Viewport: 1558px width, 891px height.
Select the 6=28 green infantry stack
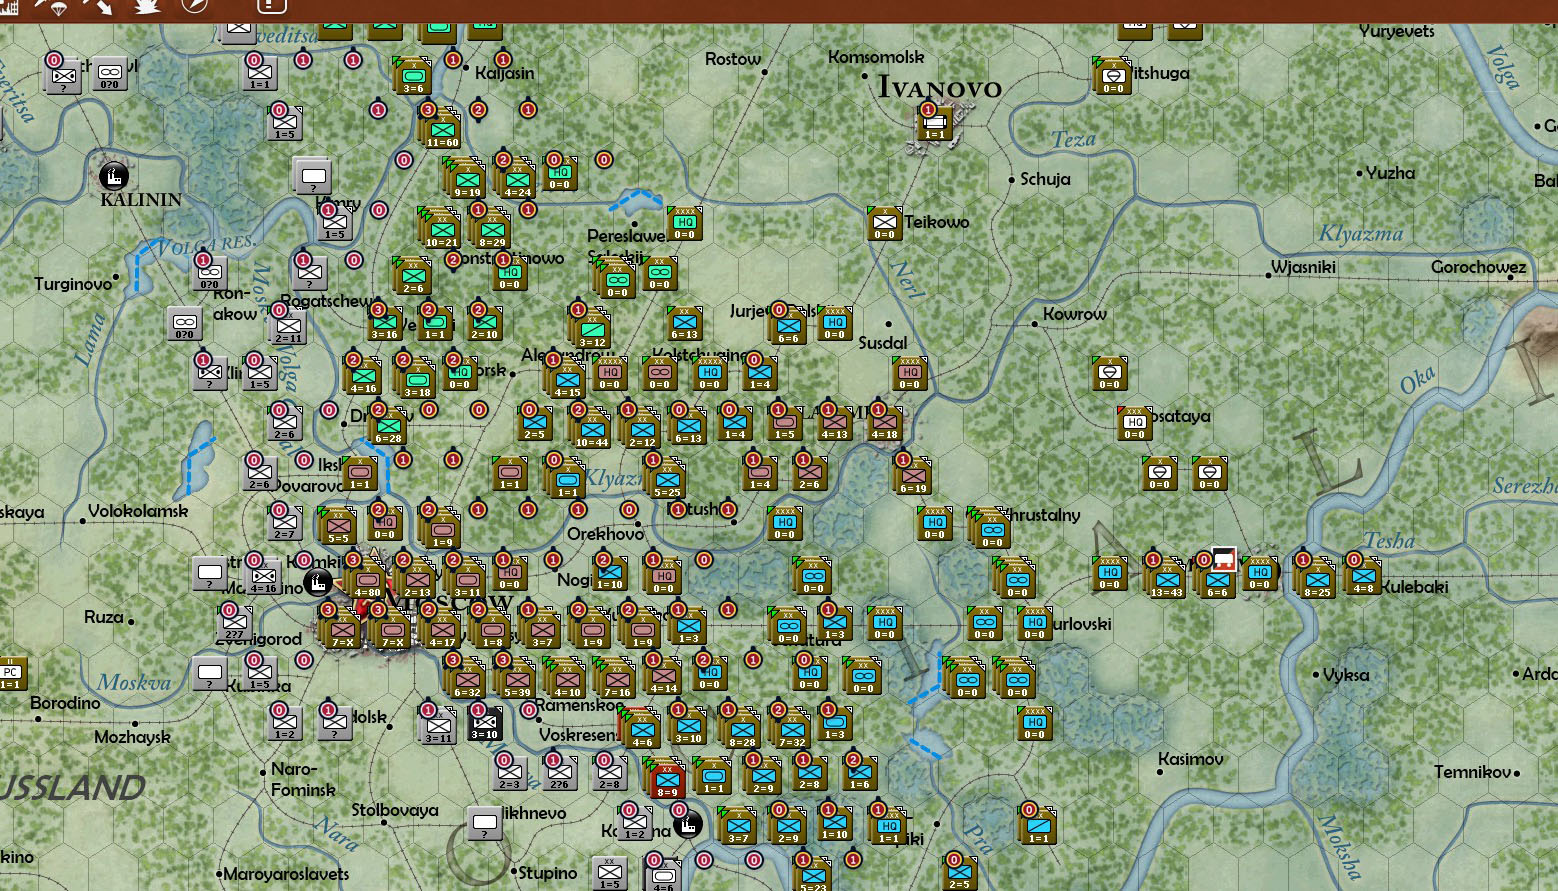pyautogui.click(x=388, y=427)
